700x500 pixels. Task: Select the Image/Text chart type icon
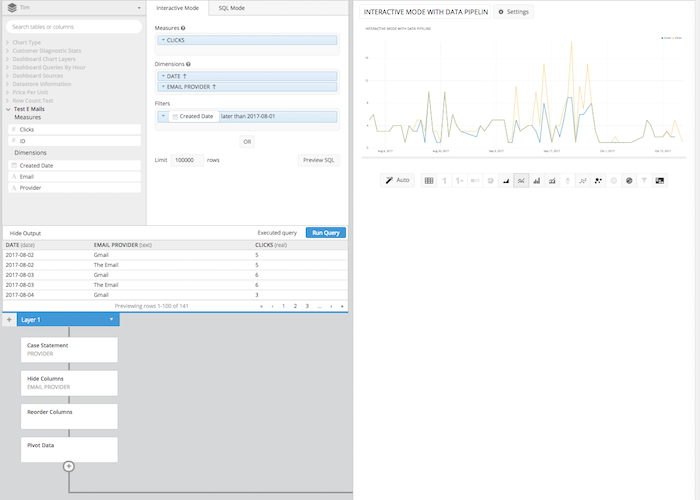(x=659, y=180)
